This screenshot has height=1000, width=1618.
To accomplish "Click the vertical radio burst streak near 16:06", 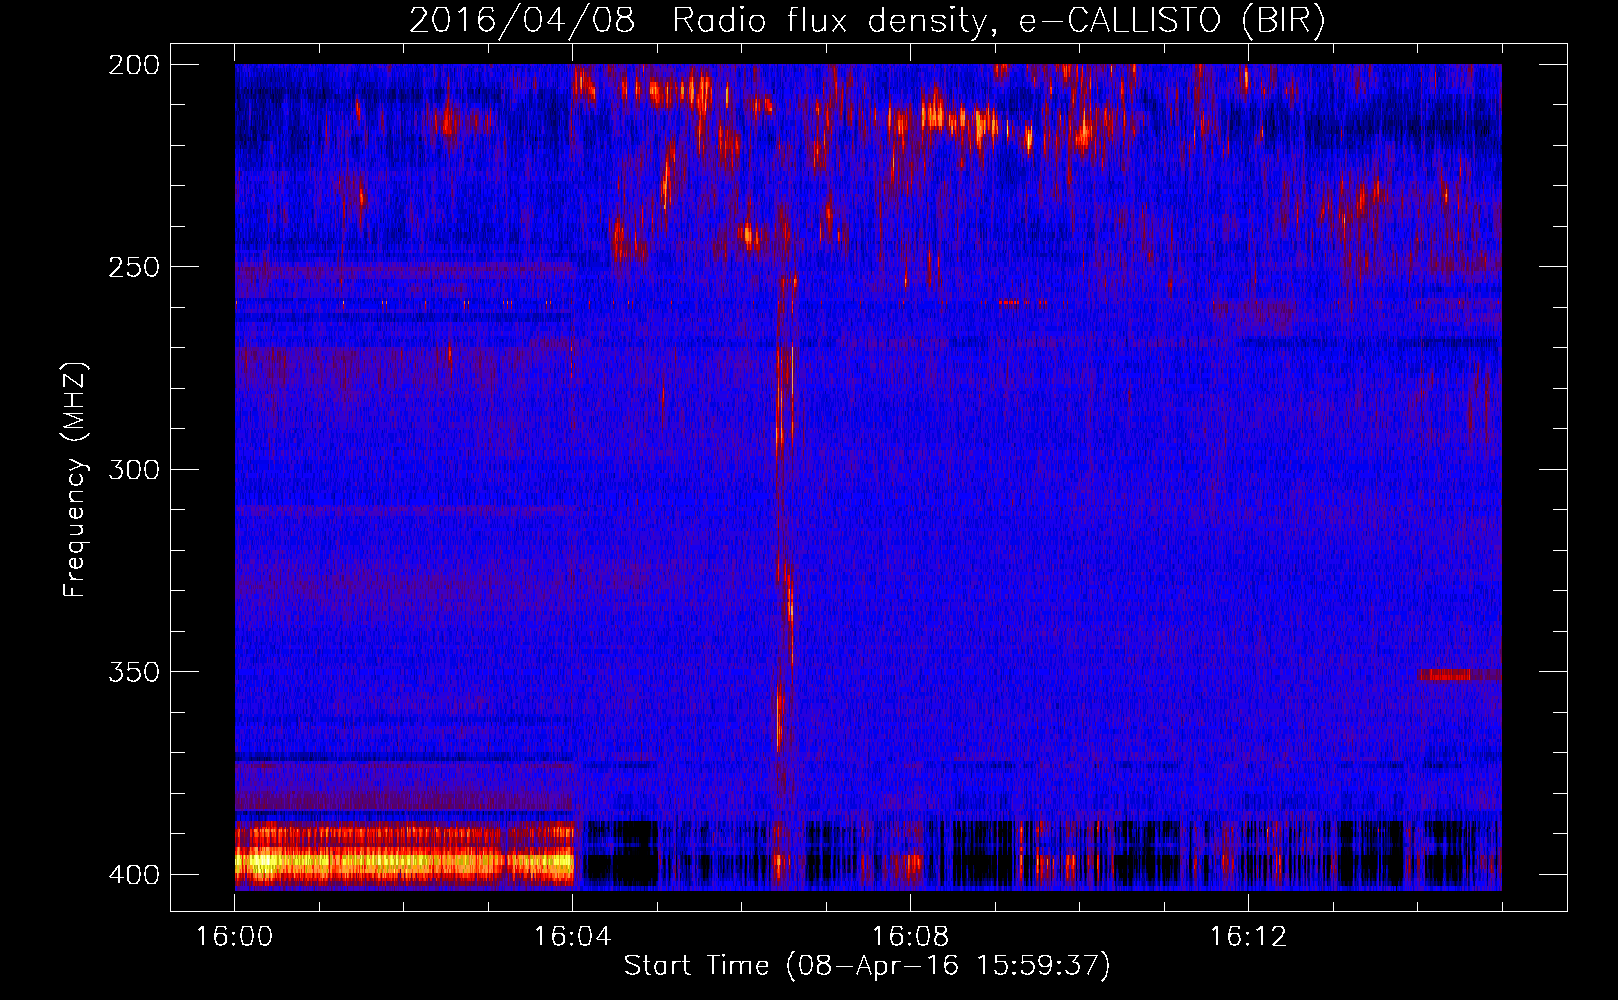I will pyautogui.click(x=785, y=510).
